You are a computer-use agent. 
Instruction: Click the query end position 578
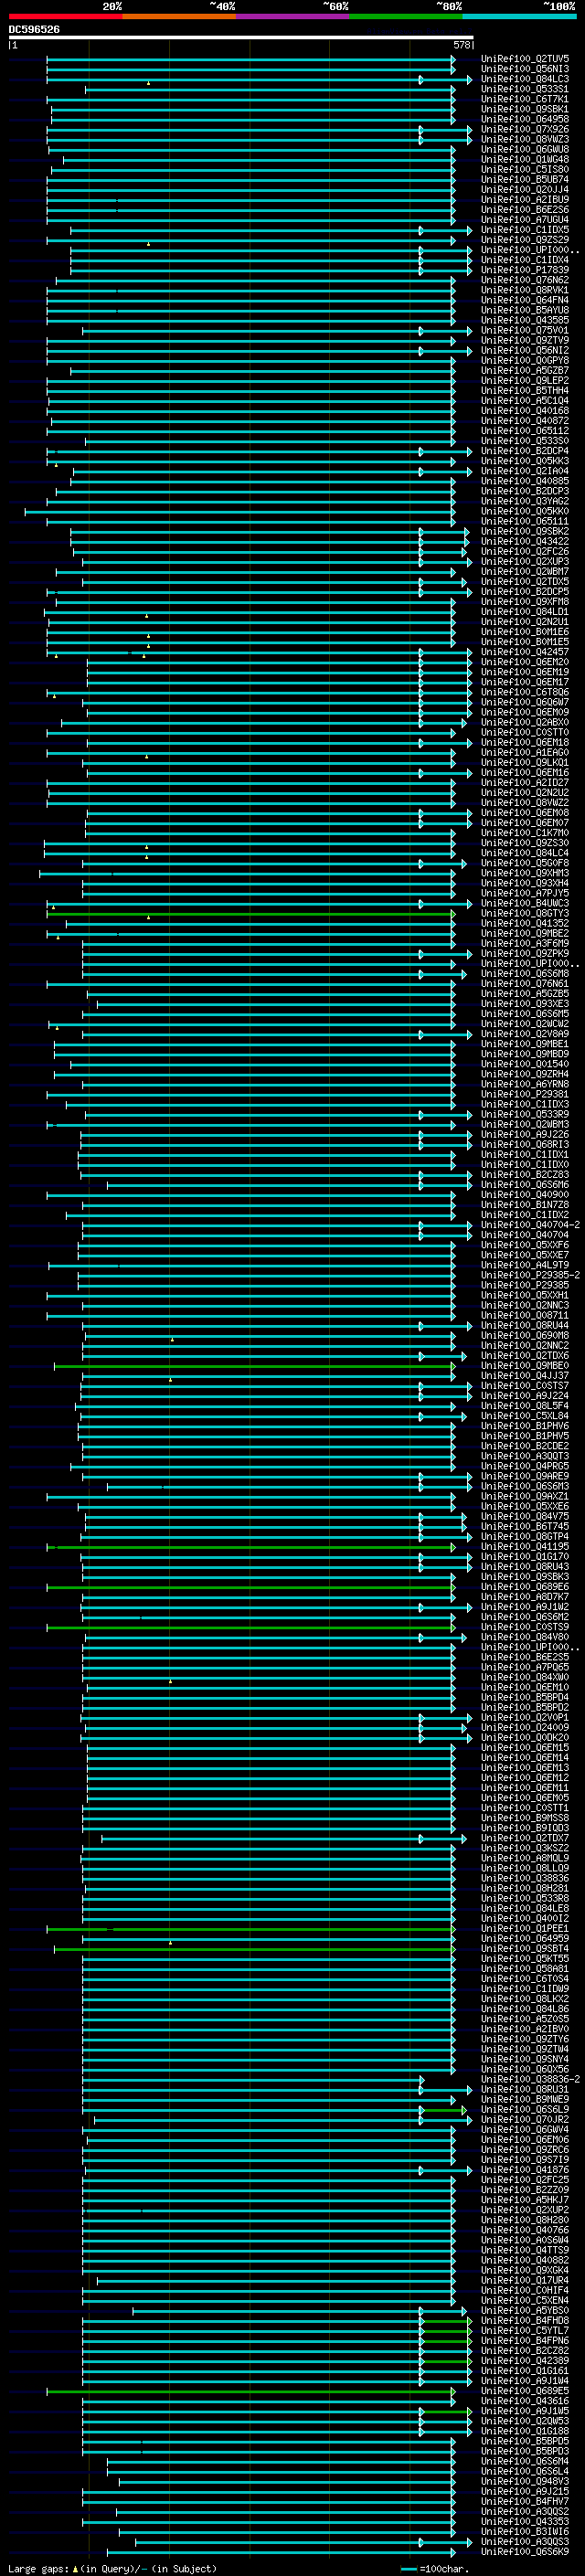[462, 45]
